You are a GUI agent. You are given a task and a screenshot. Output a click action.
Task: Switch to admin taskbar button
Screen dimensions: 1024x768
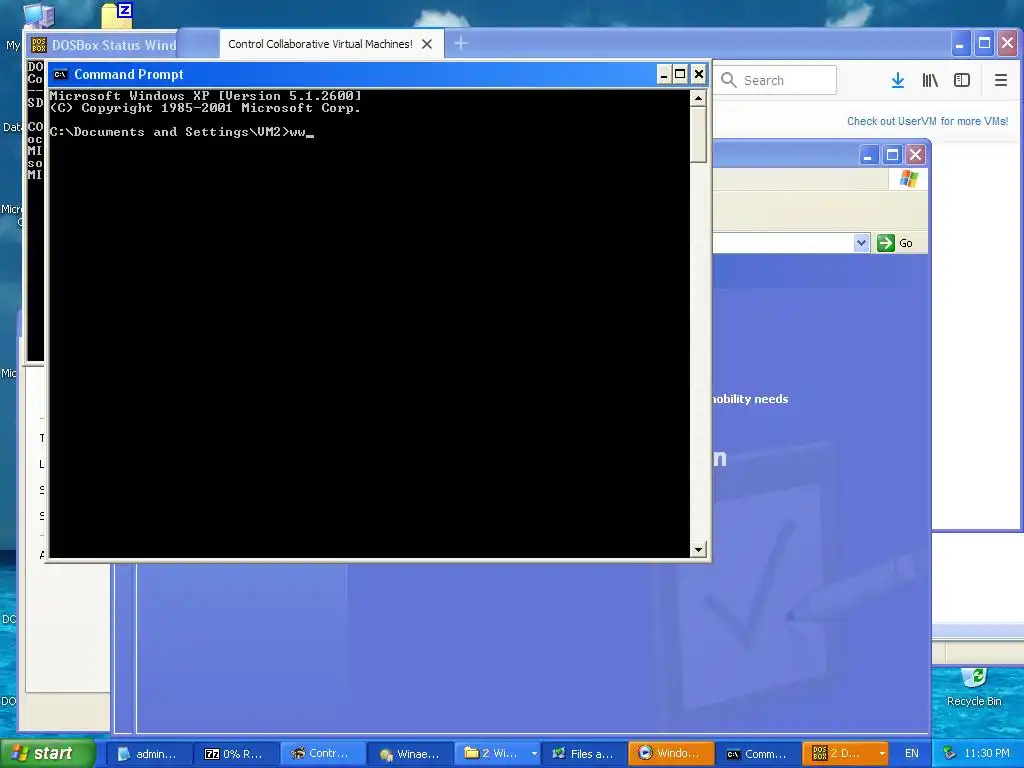tap(149, 754)
